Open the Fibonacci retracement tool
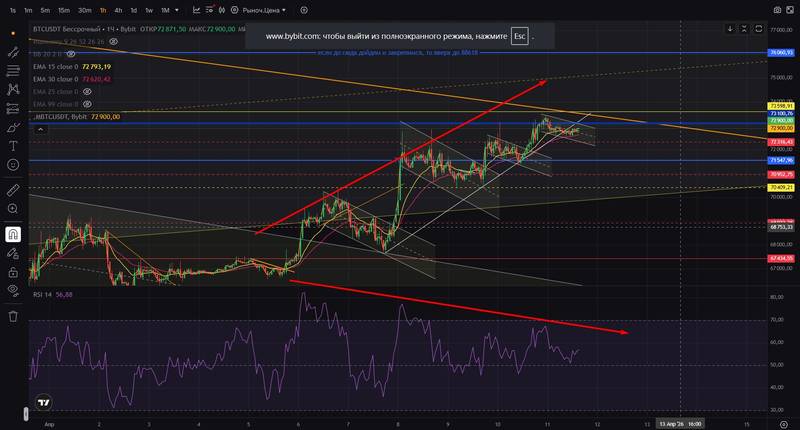The width and height of the screenshot is (800, 430). (13, 70)
